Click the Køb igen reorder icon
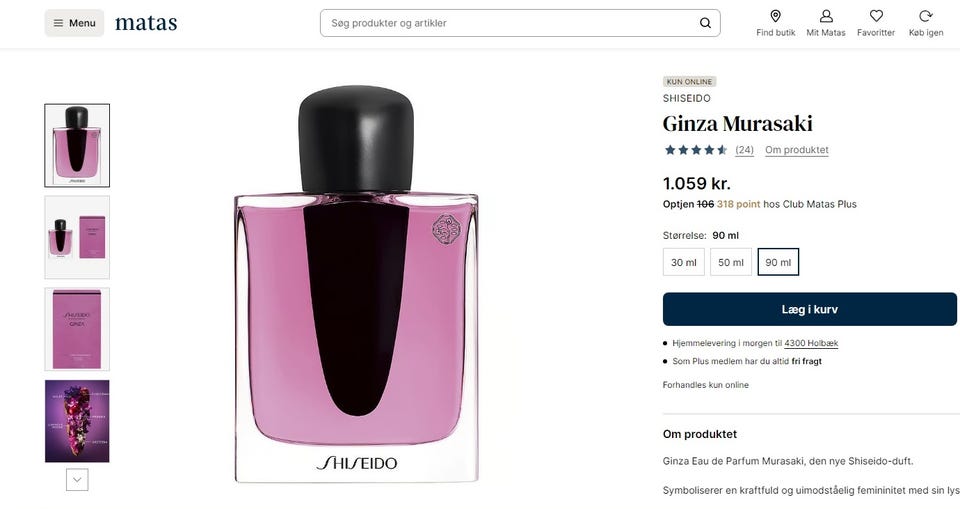Image resolution: width=960 pixels, height=509 pixels. [926, 16]
